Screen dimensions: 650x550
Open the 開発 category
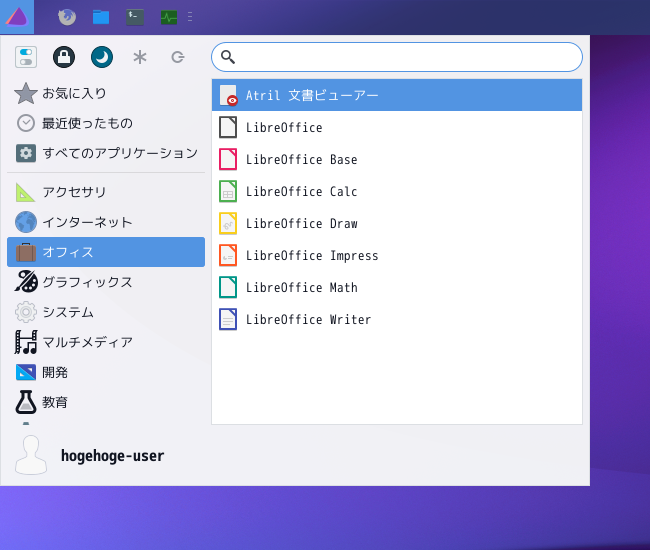click(x=106, y=372)
